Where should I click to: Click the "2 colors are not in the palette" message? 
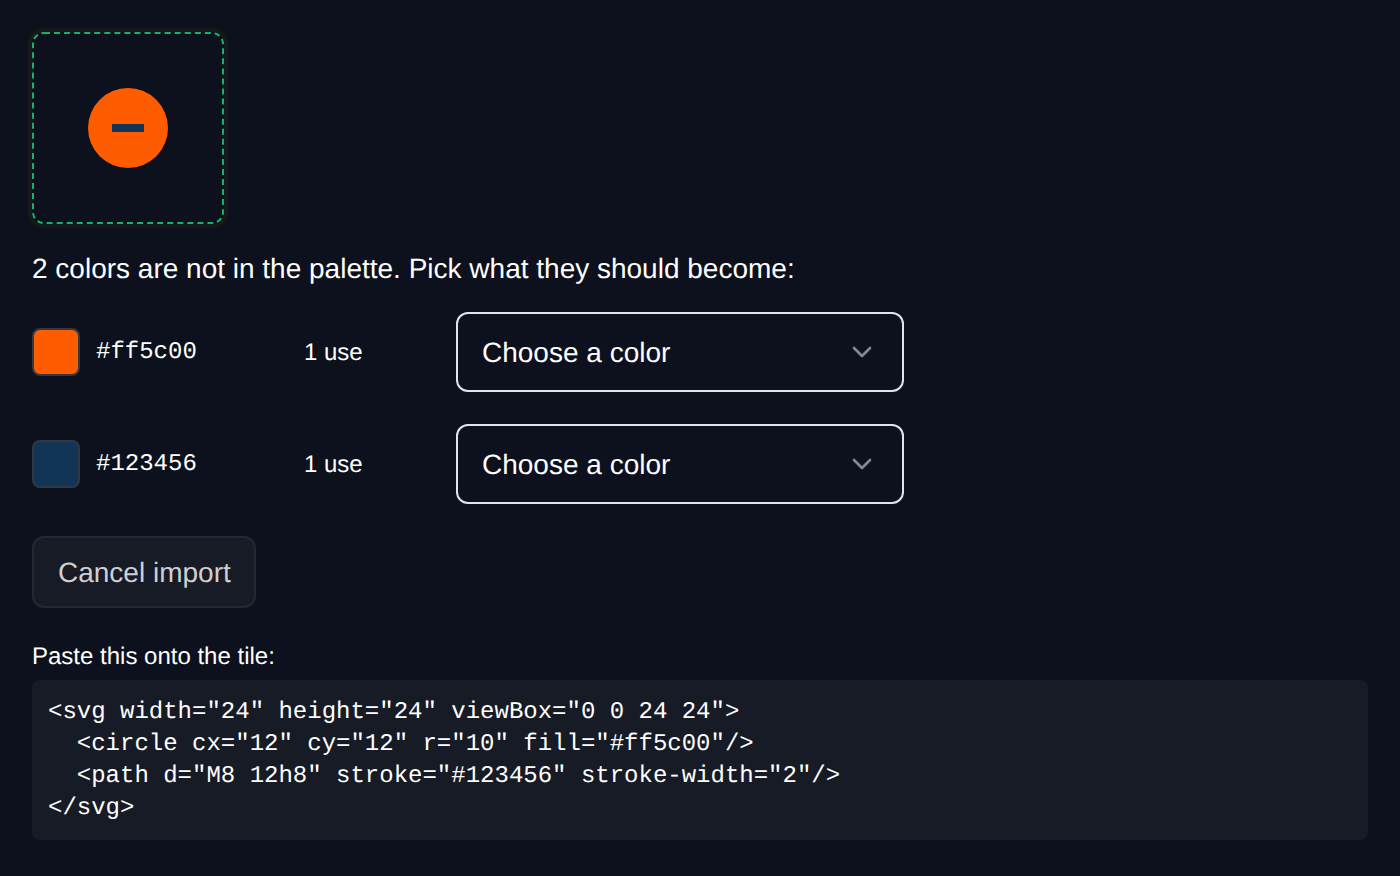pyautogui.click(x=413, y=269)
